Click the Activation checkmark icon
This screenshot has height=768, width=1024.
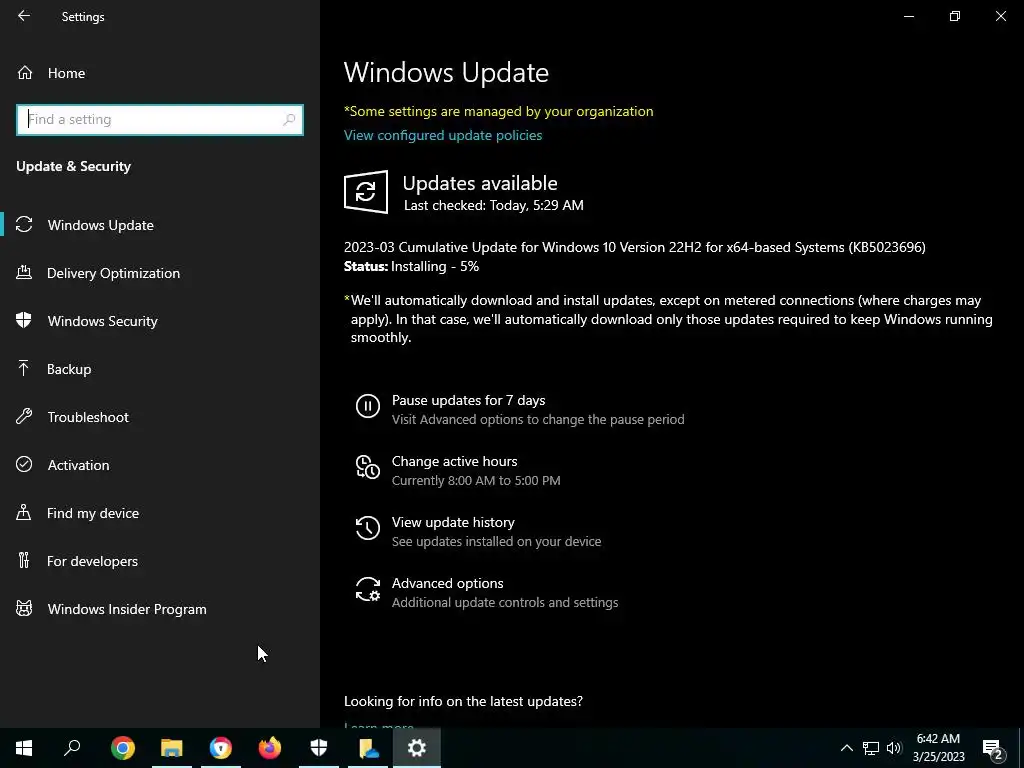coord(24,464)
